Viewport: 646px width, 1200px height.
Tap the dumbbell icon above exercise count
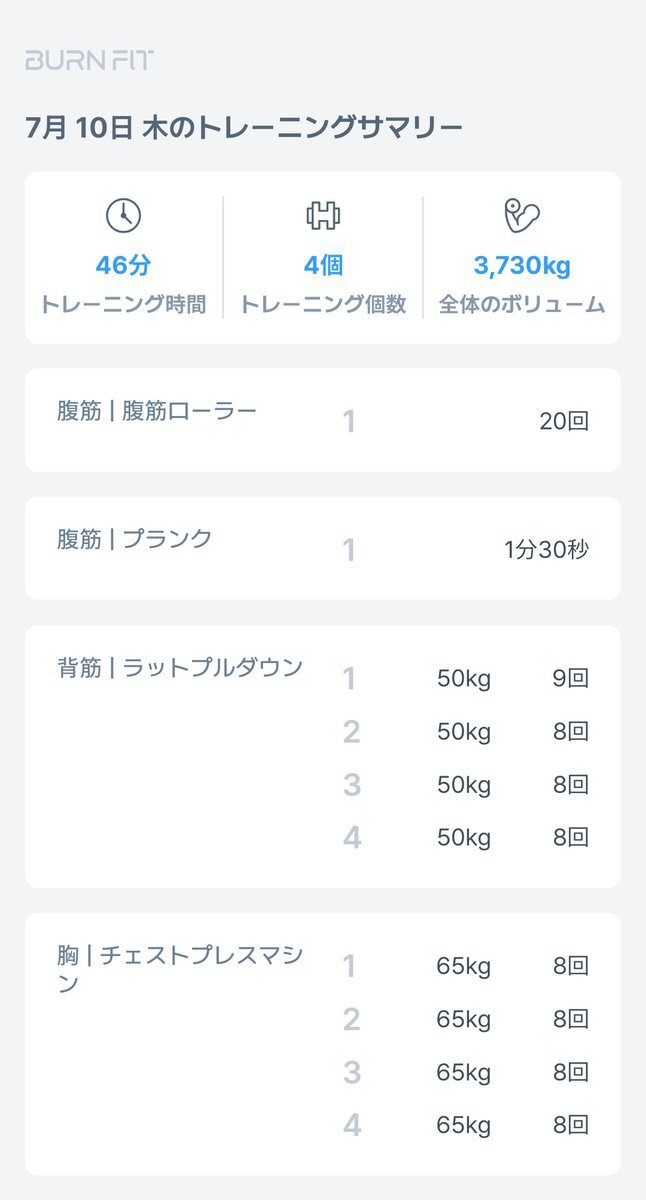click(x=323, y=216)
